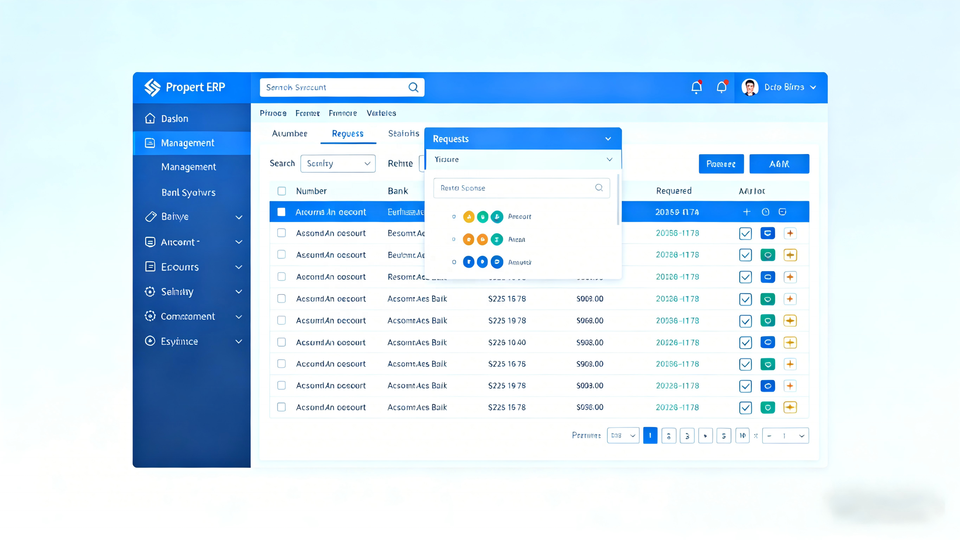Switch to the Aciumbee tab

pyautogui.click(x=290, y=134)
